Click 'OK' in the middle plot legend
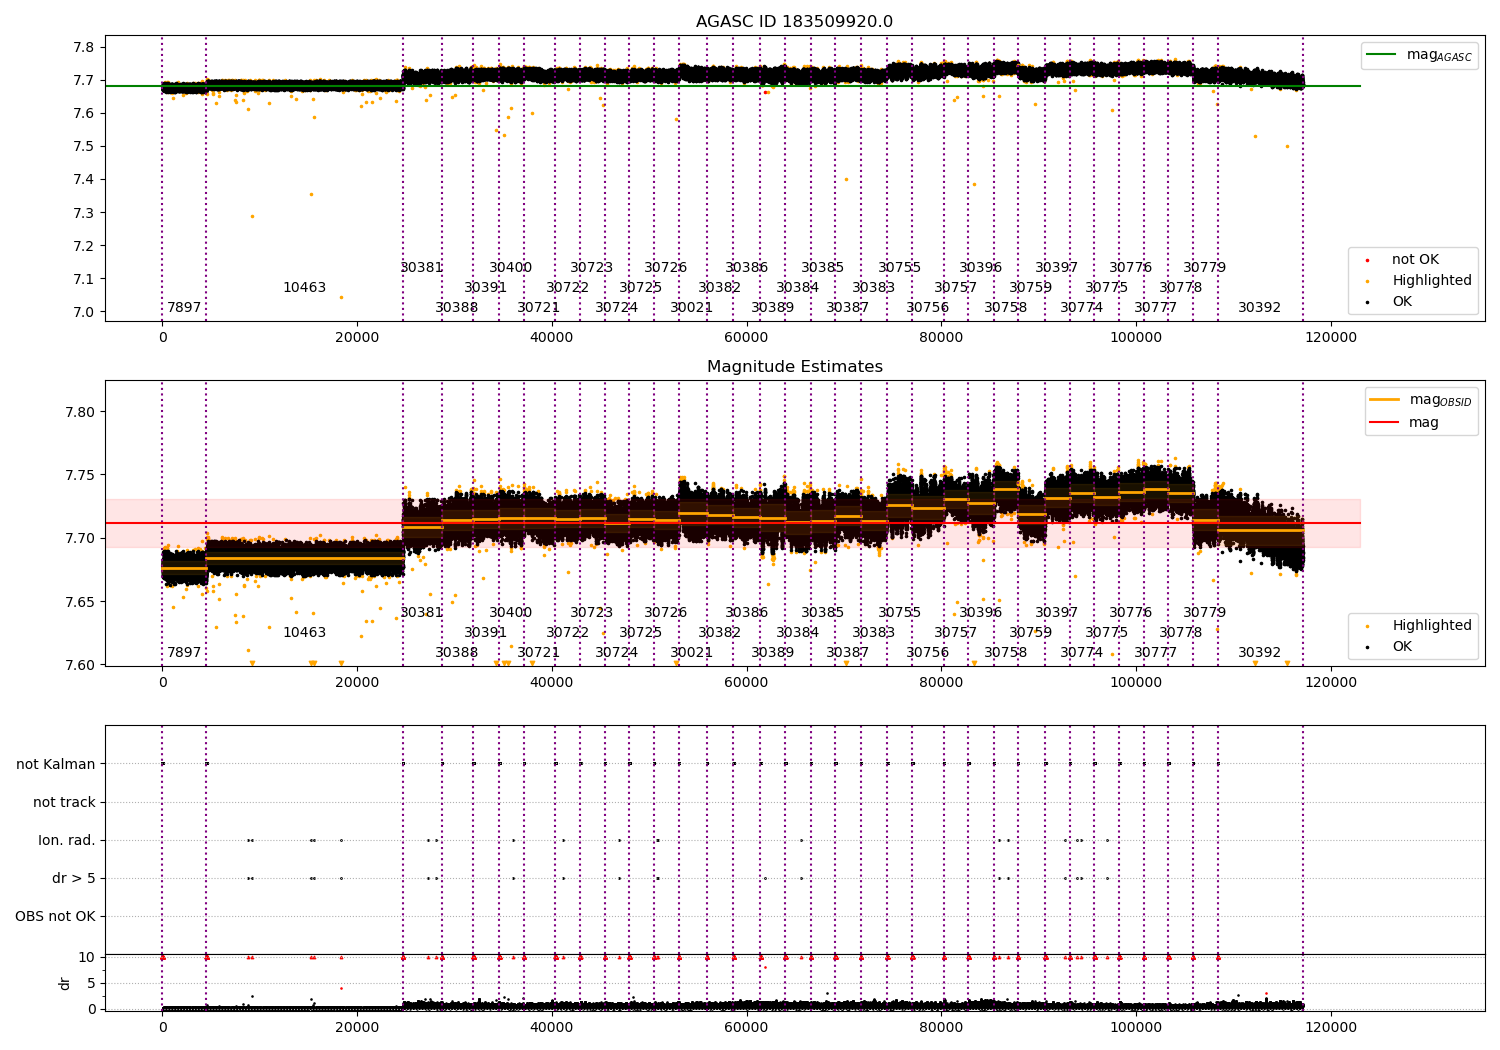 [x=1402, y=647]
